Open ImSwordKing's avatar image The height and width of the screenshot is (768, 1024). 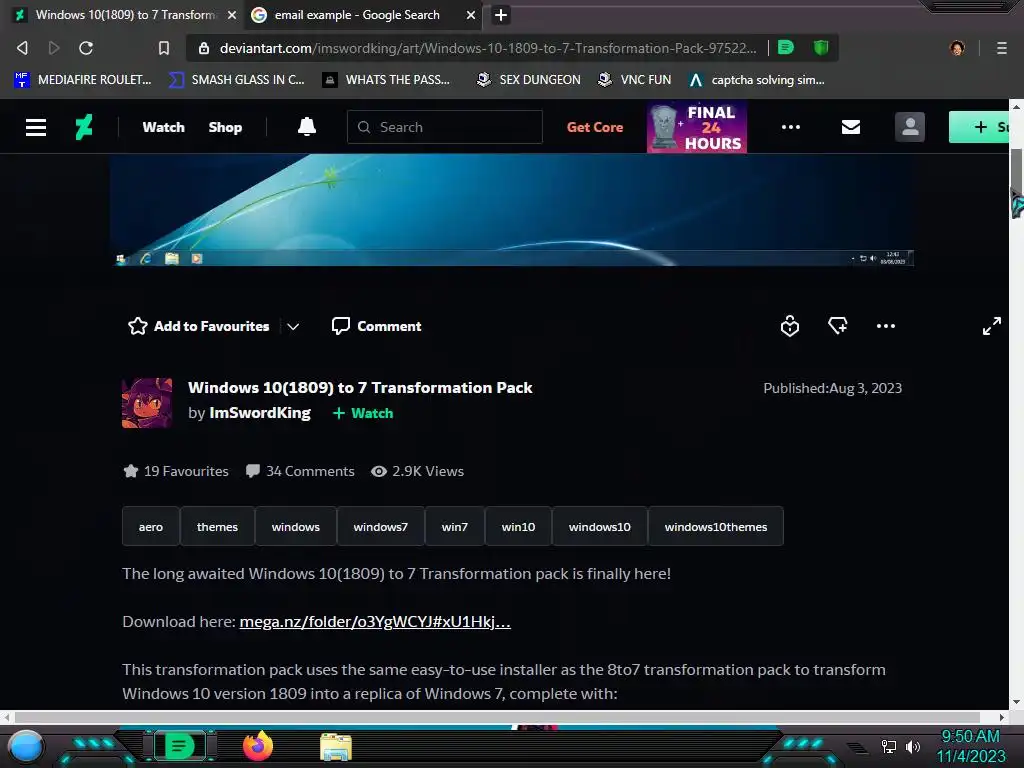click(147, 403)
